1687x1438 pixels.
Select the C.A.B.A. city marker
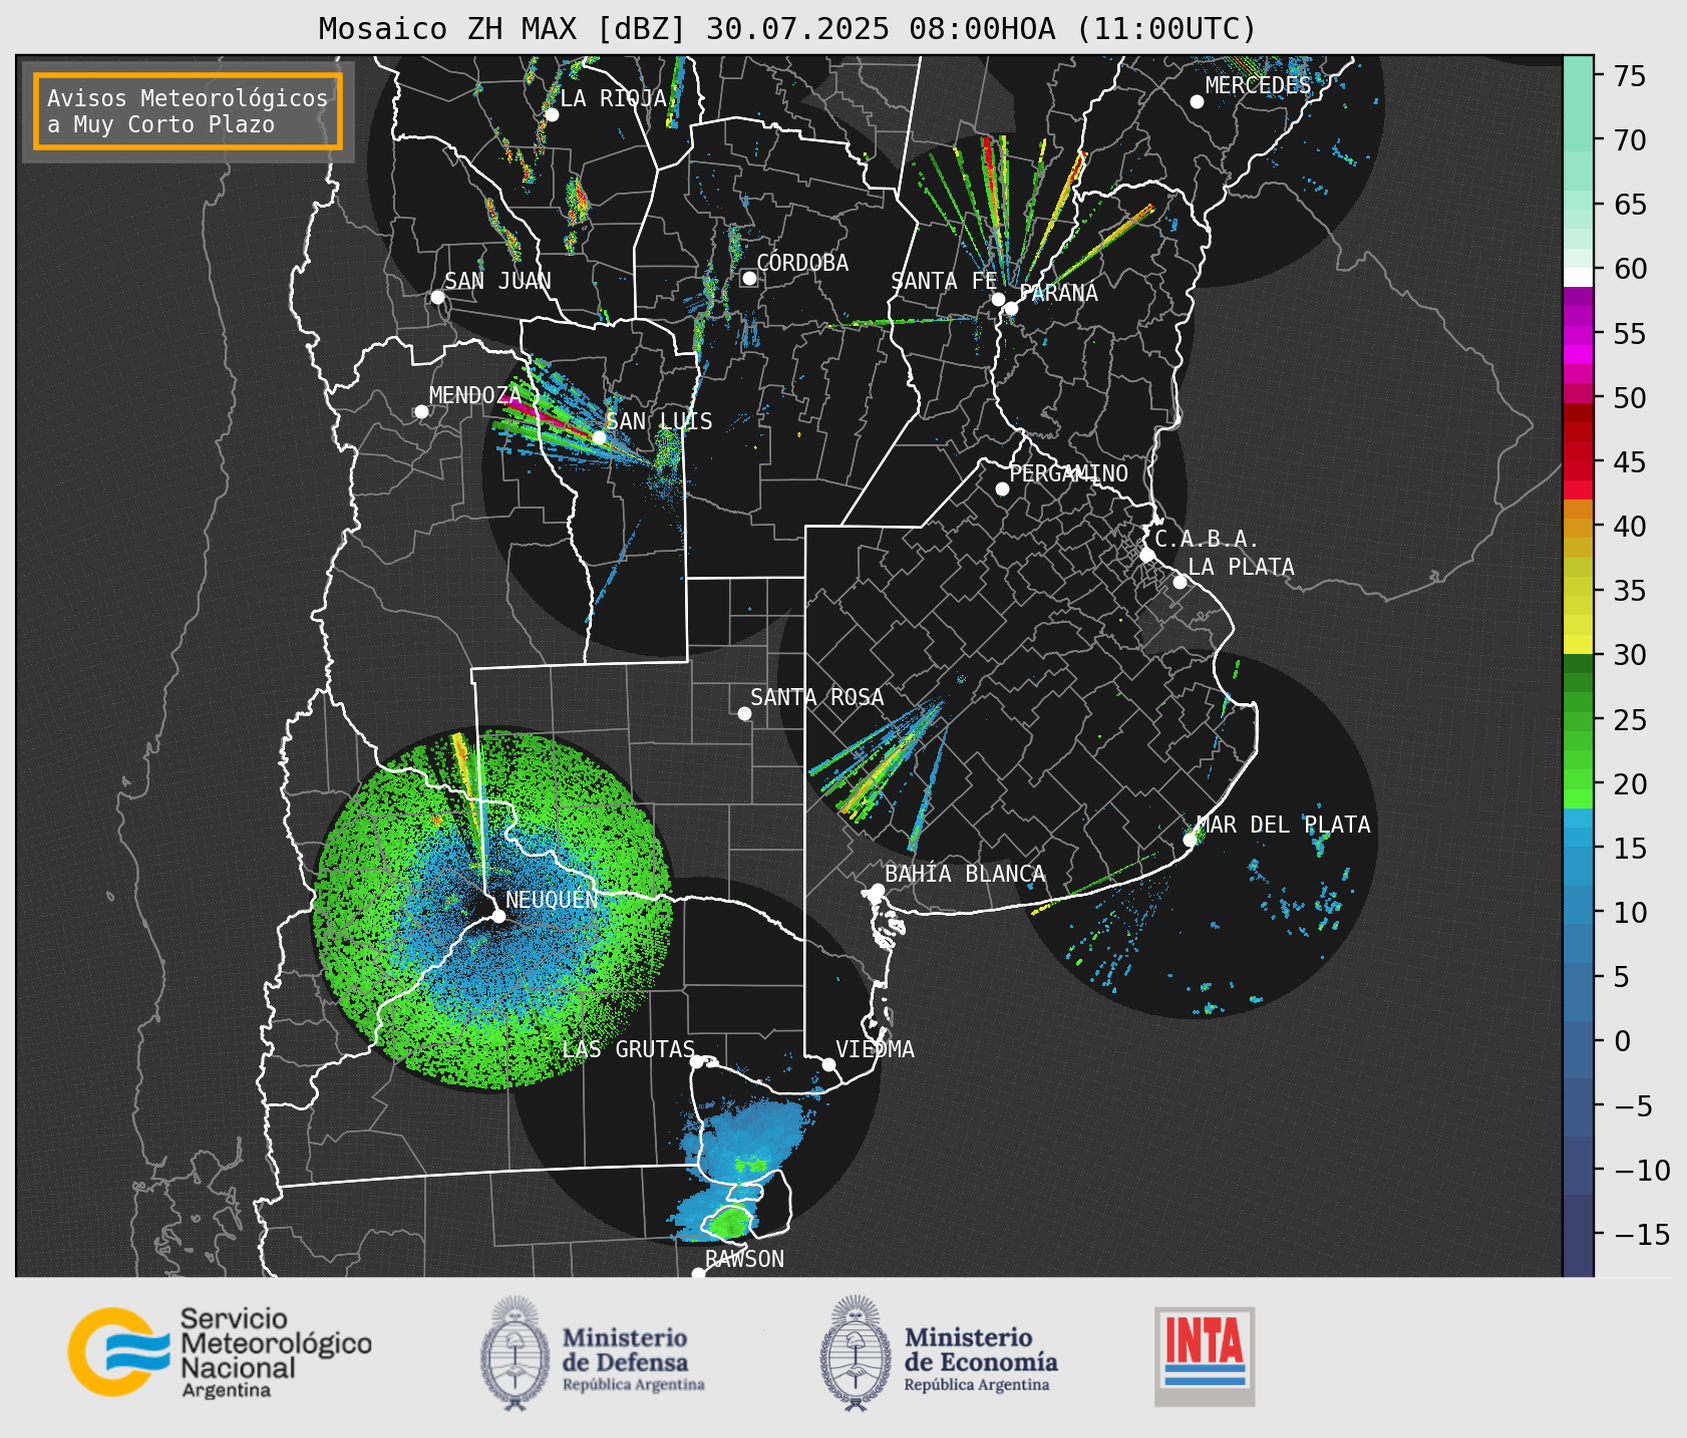tap(1147, 555)
